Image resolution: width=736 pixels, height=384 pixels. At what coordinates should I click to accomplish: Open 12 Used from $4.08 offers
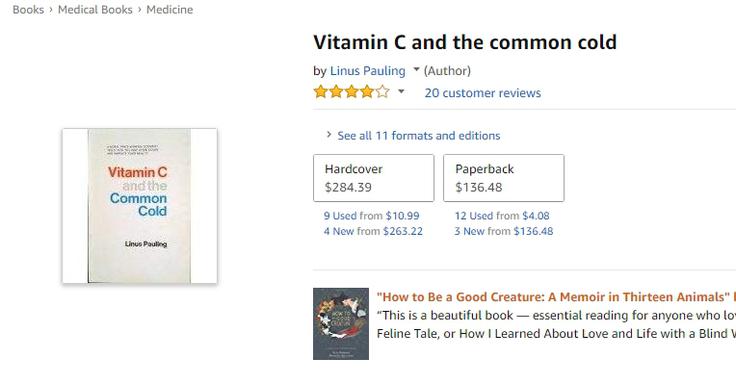502,216
